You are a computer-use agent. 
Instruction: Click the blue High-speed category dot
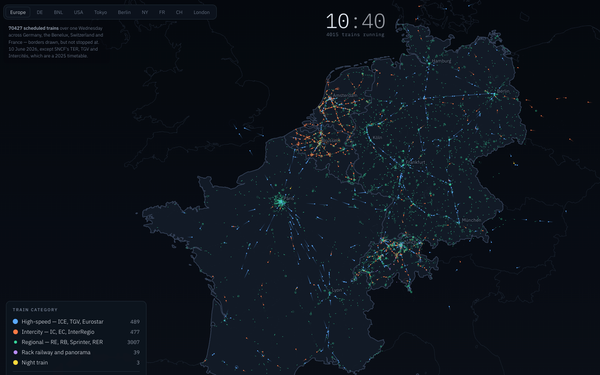pyautogui.click(x=15, y=322)
